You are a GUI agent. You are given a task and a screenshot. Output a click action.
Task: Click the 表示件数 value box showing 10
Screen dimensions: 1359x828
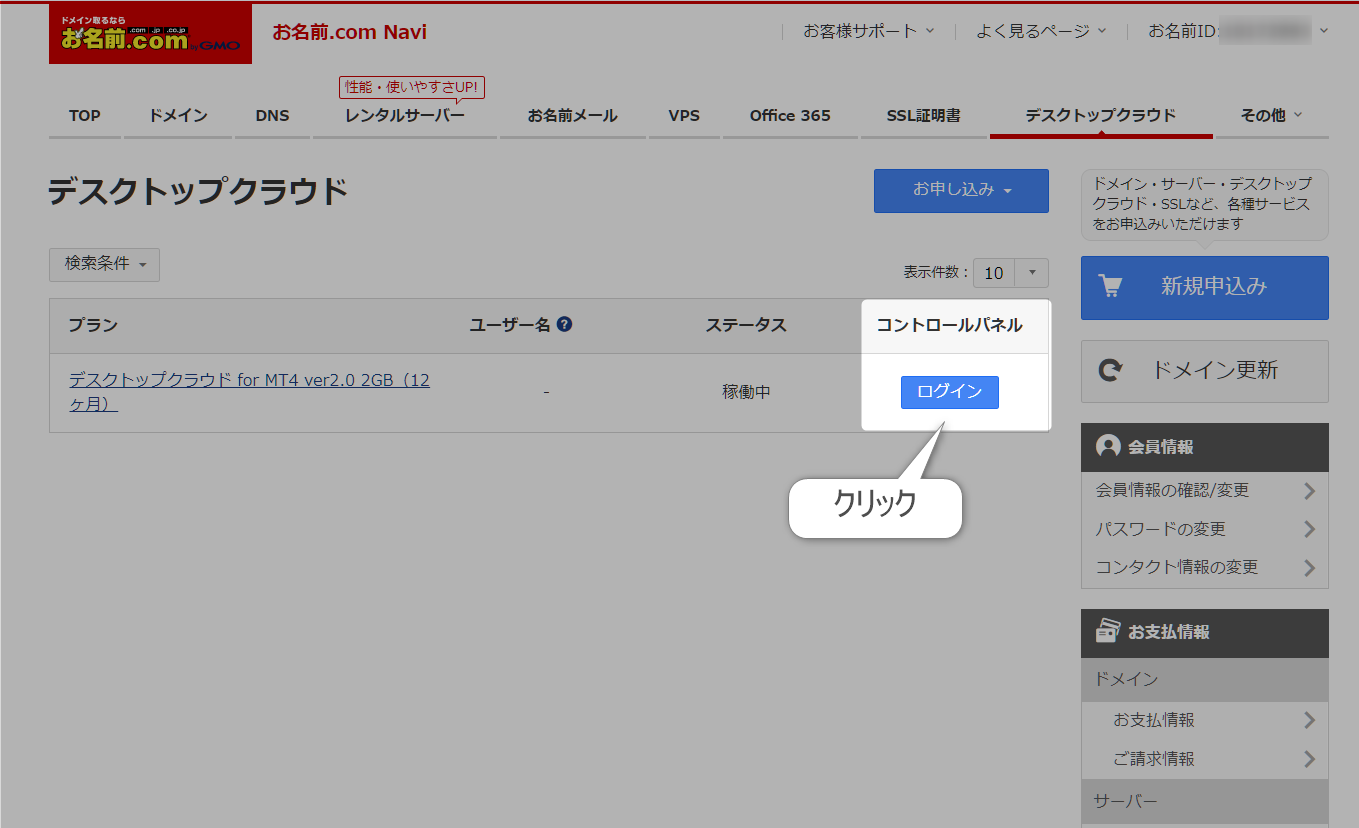(x=994, y=273)
